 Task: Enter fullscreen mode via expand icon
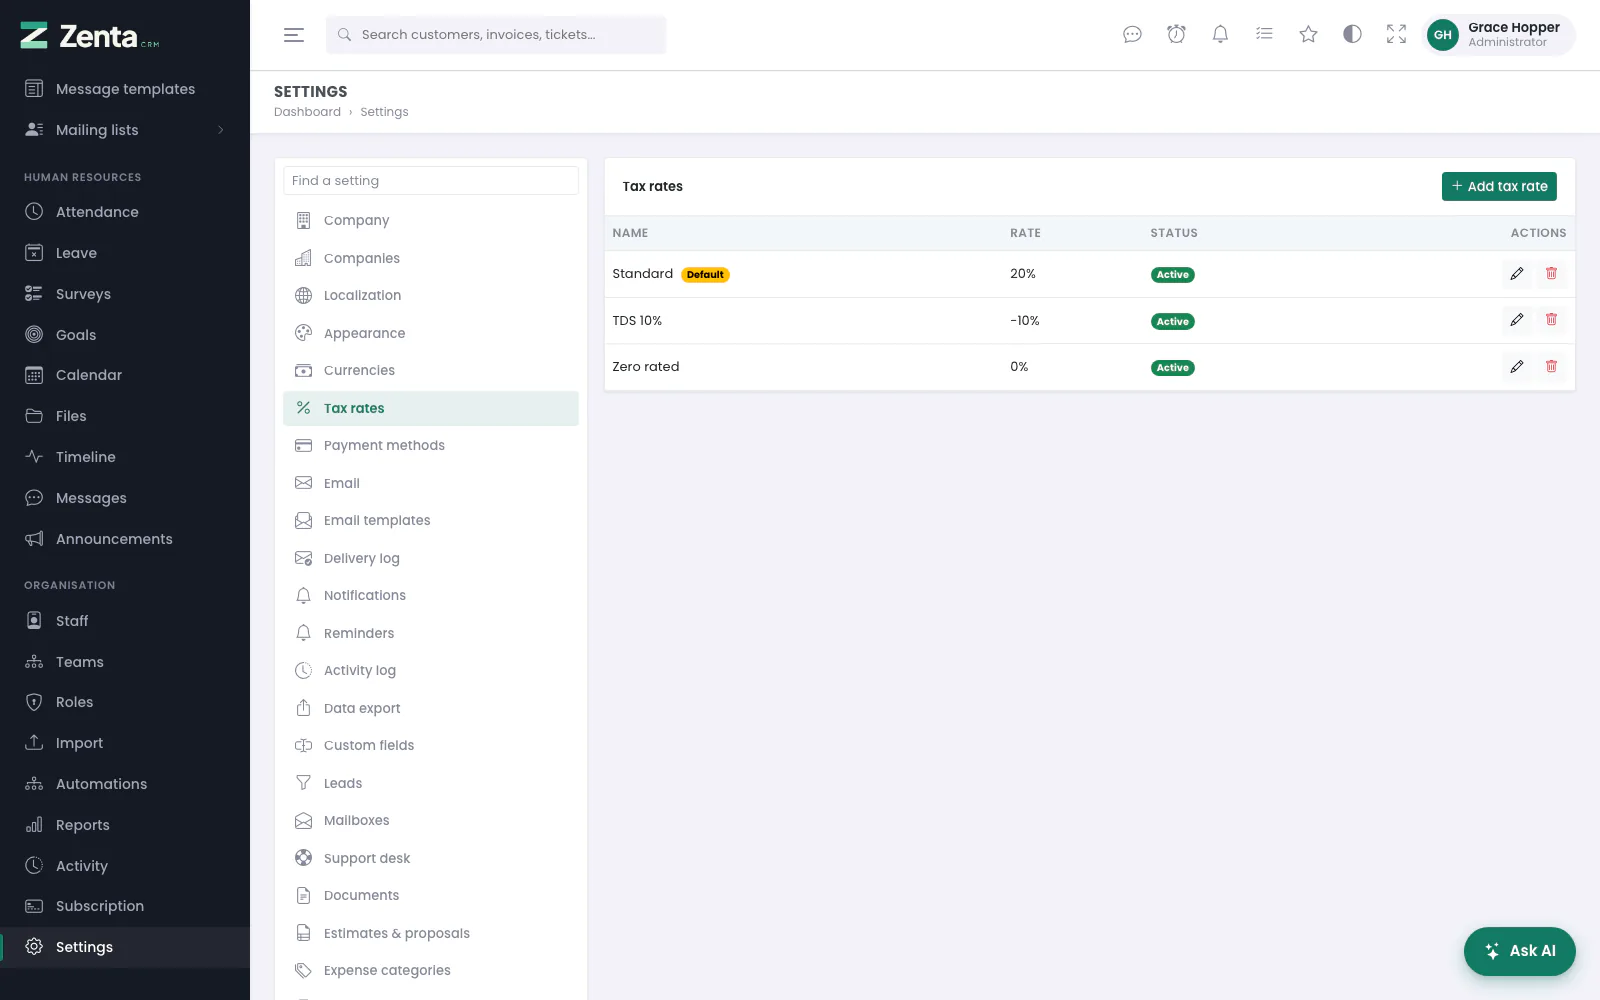click(1396, 35)
